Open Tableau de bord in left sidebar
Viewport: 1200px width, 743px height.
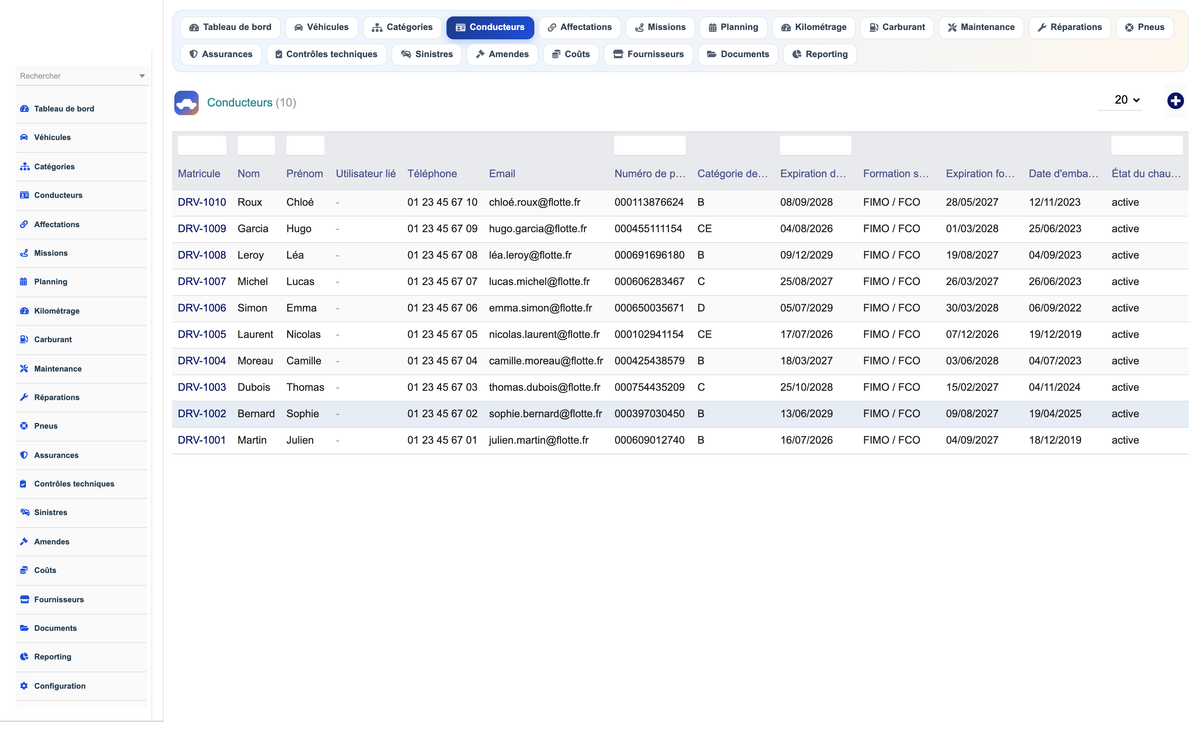[81, 109]
